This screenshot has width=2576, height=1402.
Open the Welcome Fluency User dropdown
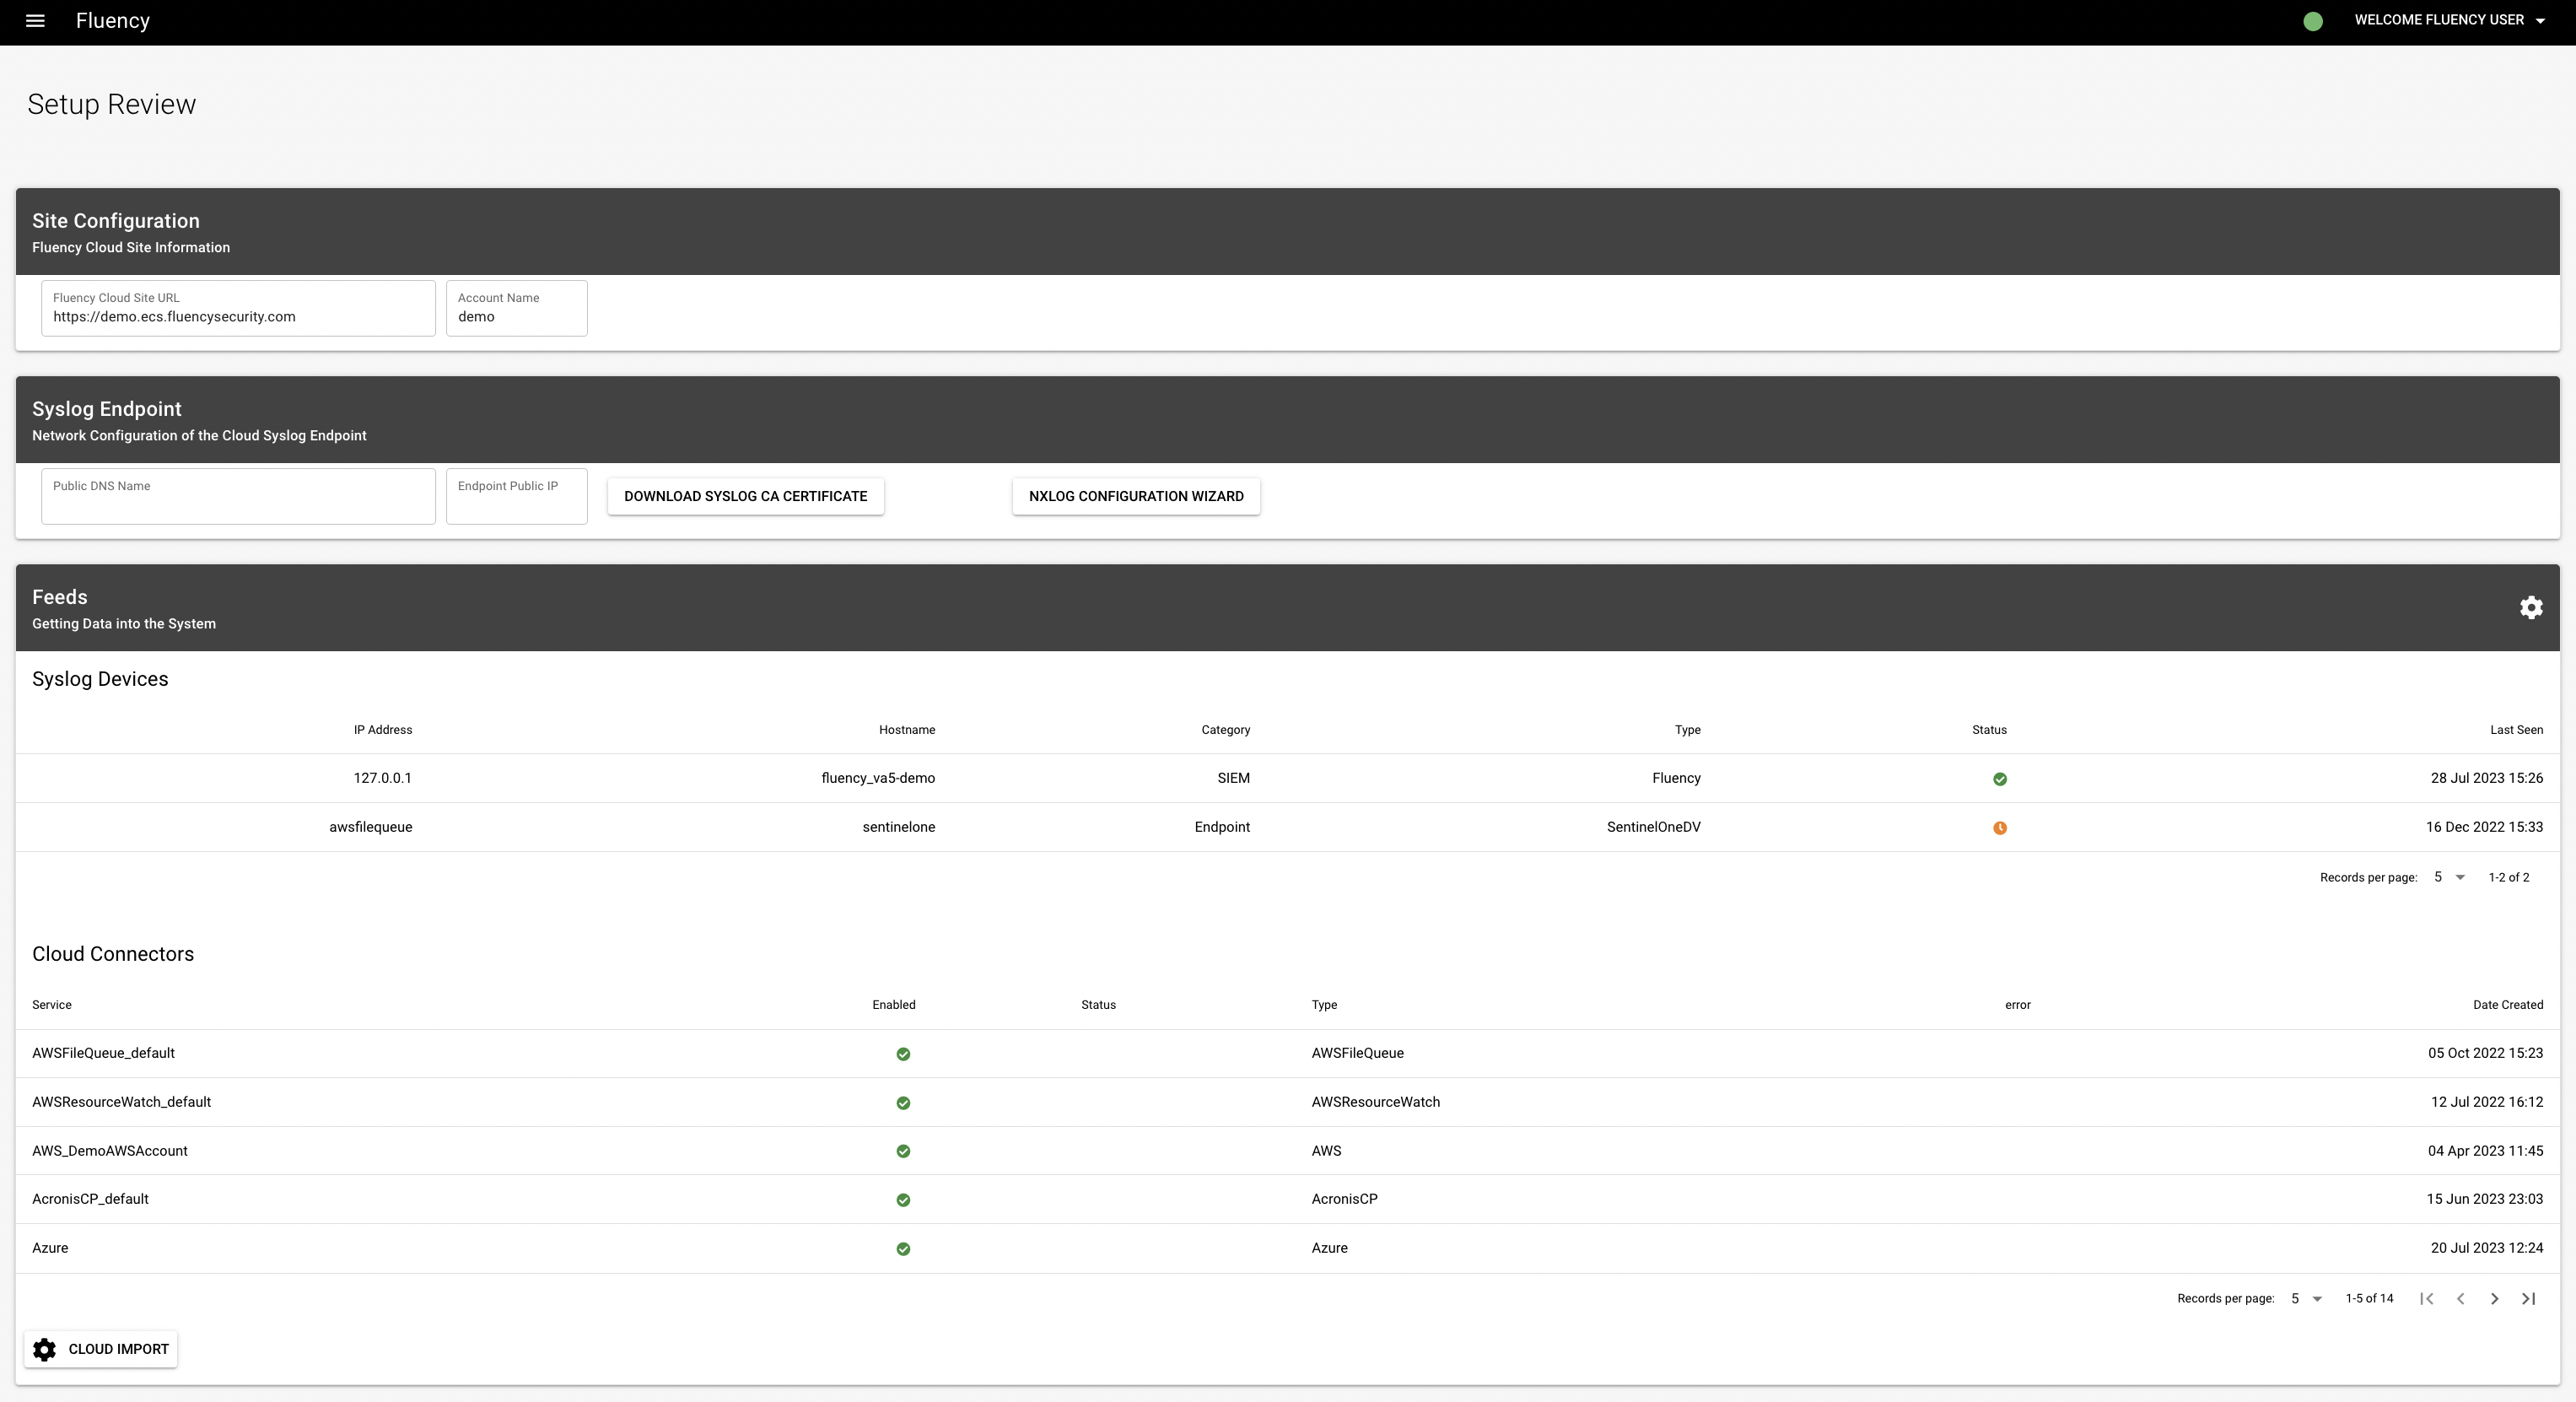2449,20
